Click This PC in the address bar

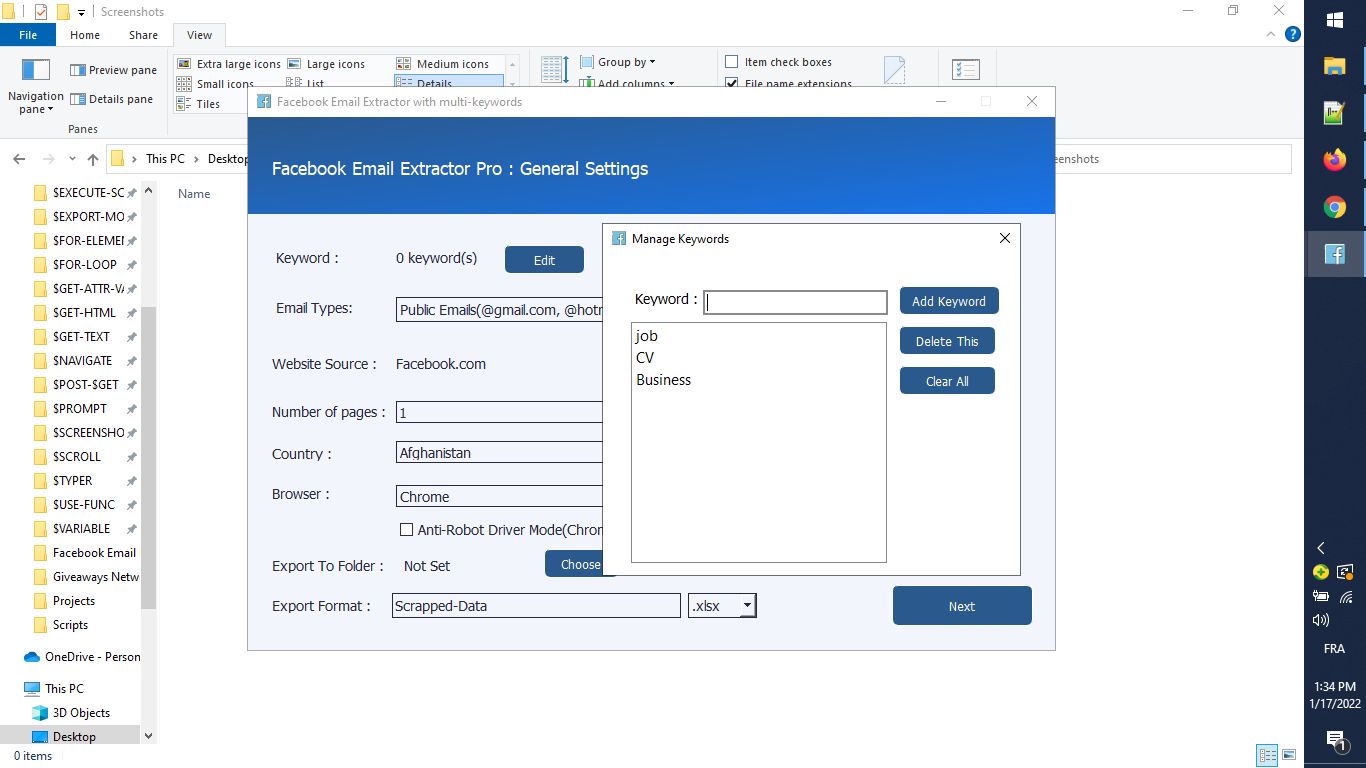165,159
